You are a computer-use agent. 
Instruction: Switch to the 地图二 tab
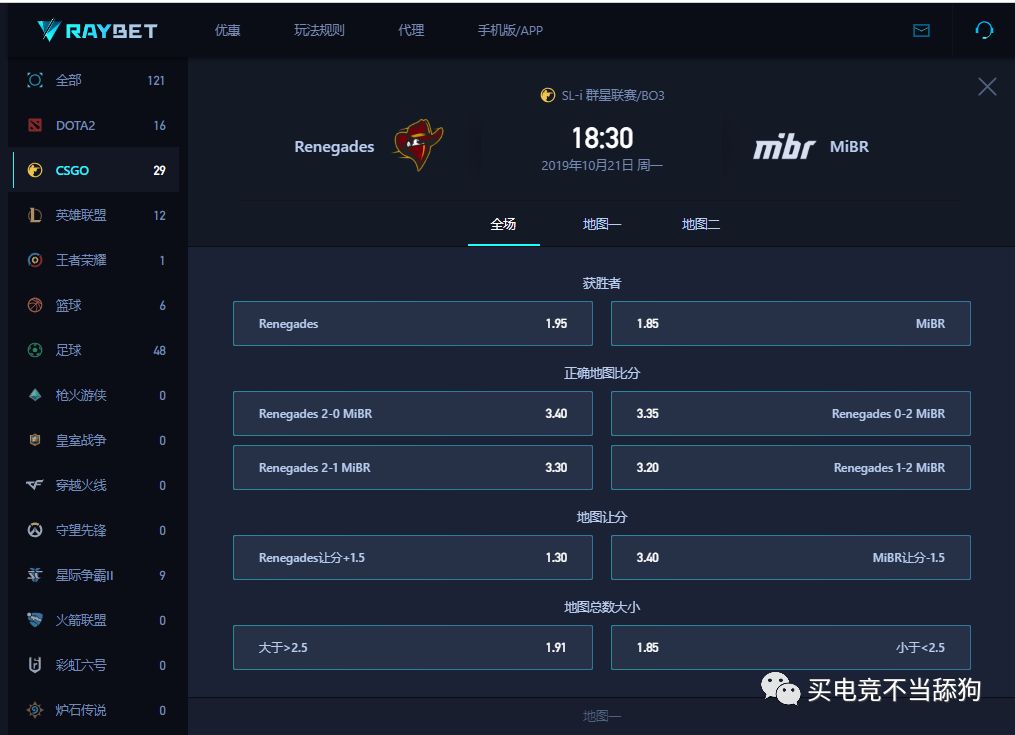(x=700, y=224)
